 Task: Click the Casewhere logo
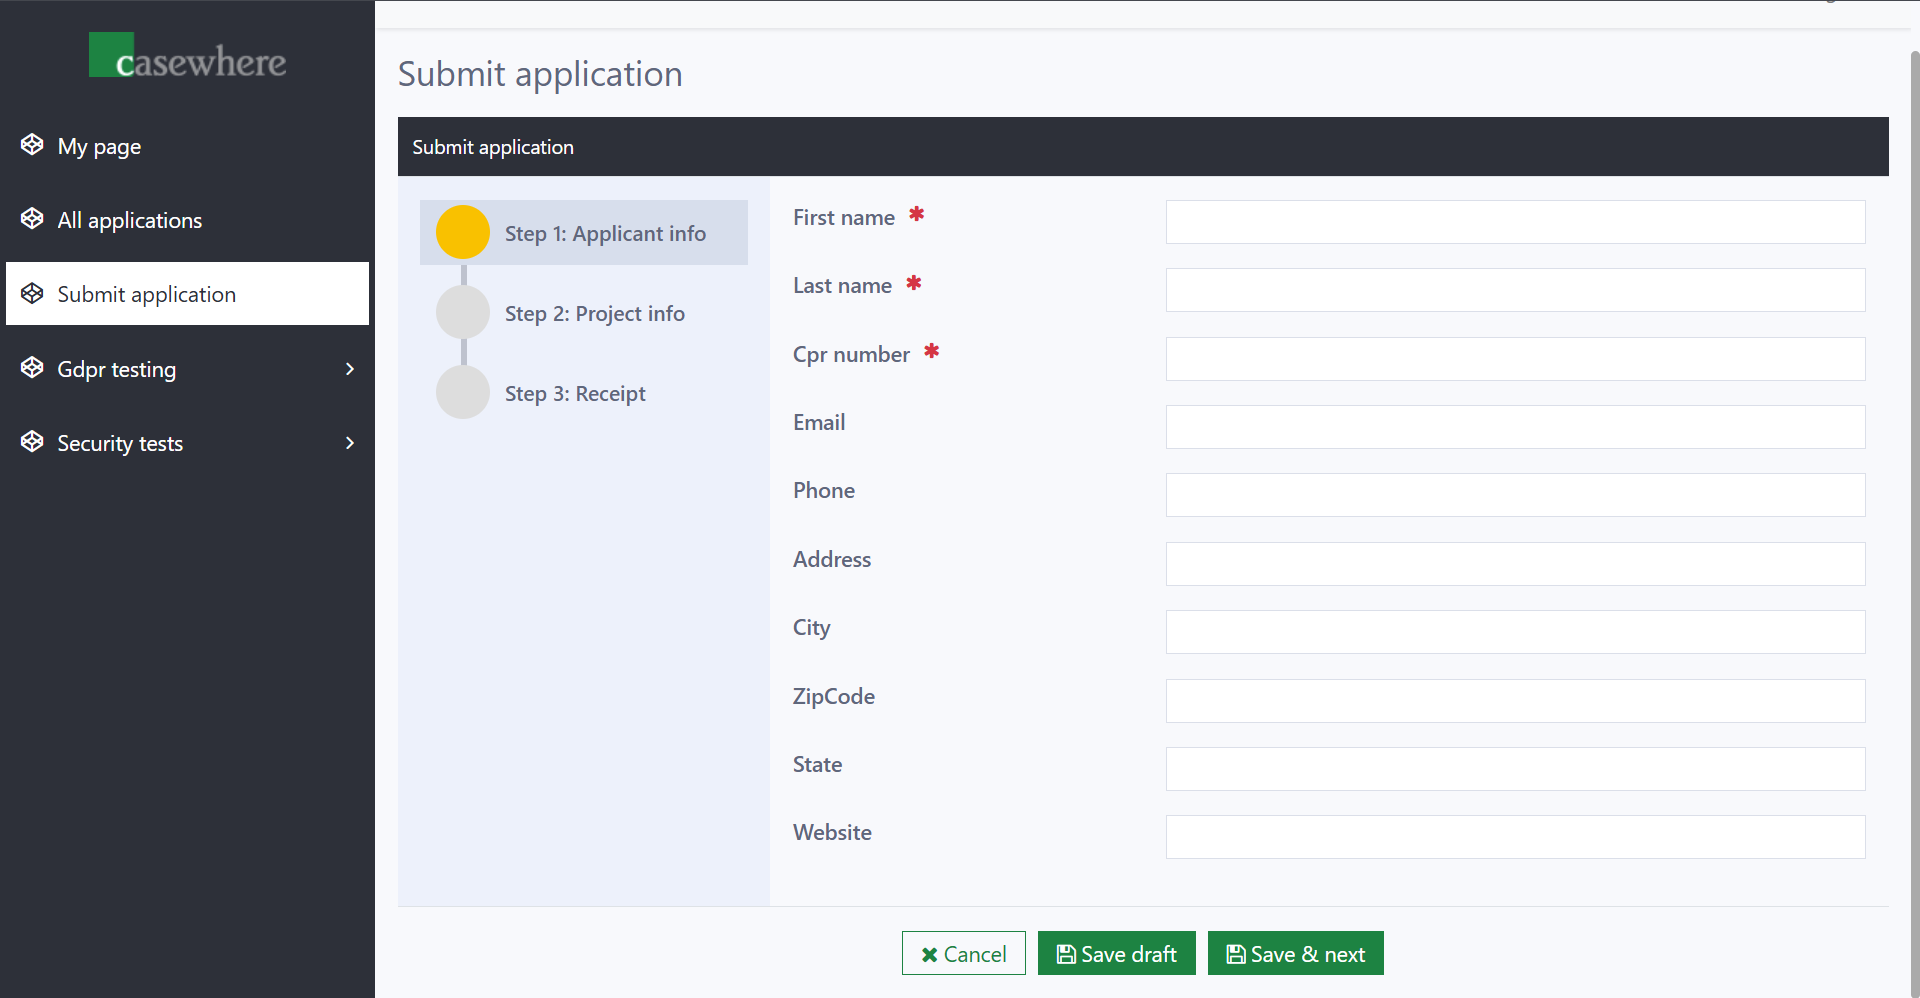click(187, 55)
